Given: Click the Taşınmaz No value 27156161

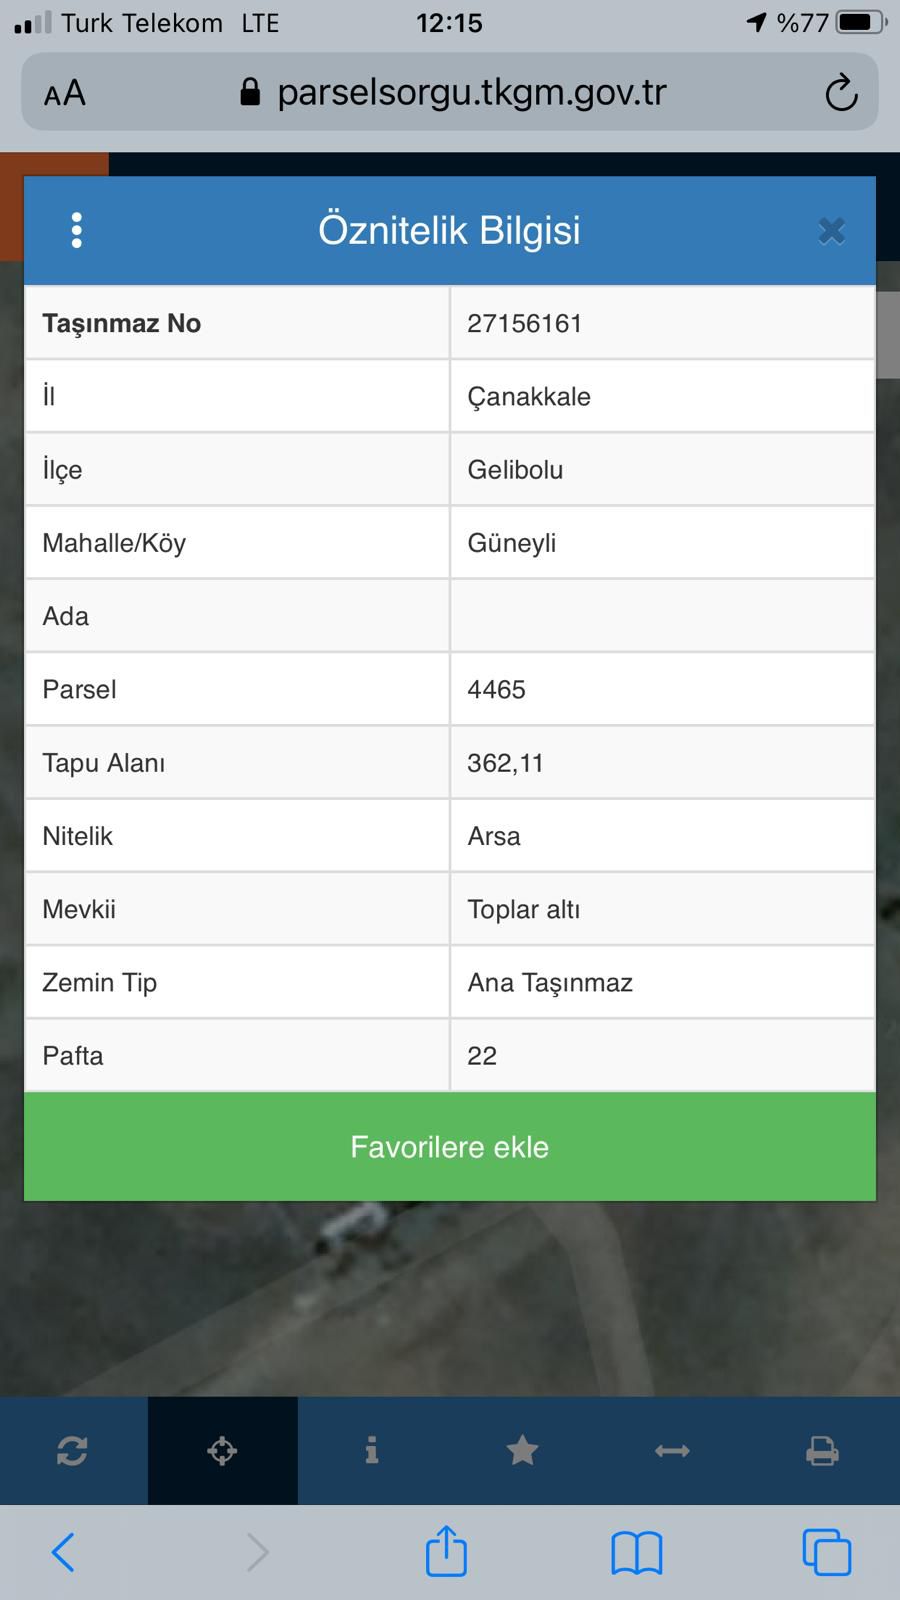Looking at the screenshot, I should point(524,323).
